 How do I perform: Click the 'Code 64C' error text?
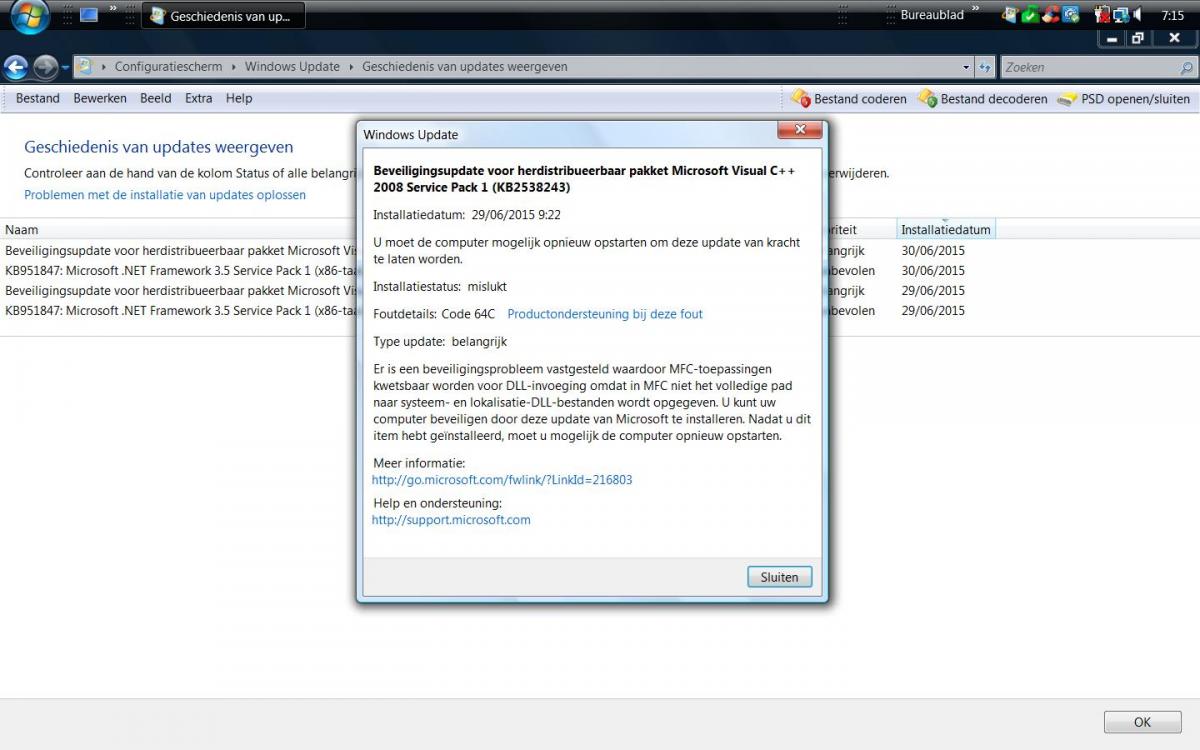pos(468,314)
